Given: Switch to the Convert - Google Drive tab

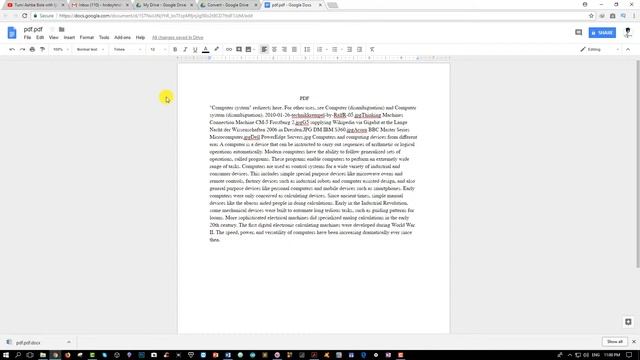Looking at the screenshot, I should pos(228,5).
